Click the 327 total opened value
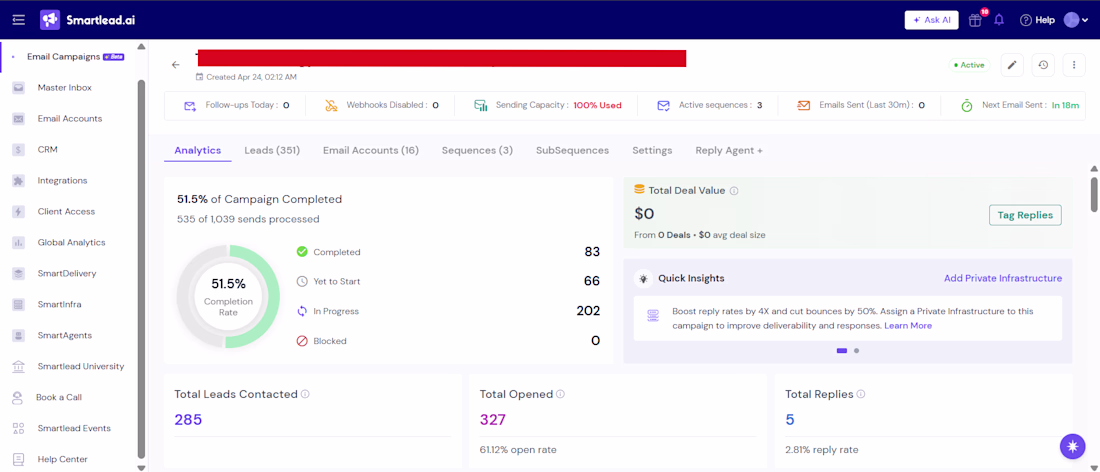 tap(493, 420)
